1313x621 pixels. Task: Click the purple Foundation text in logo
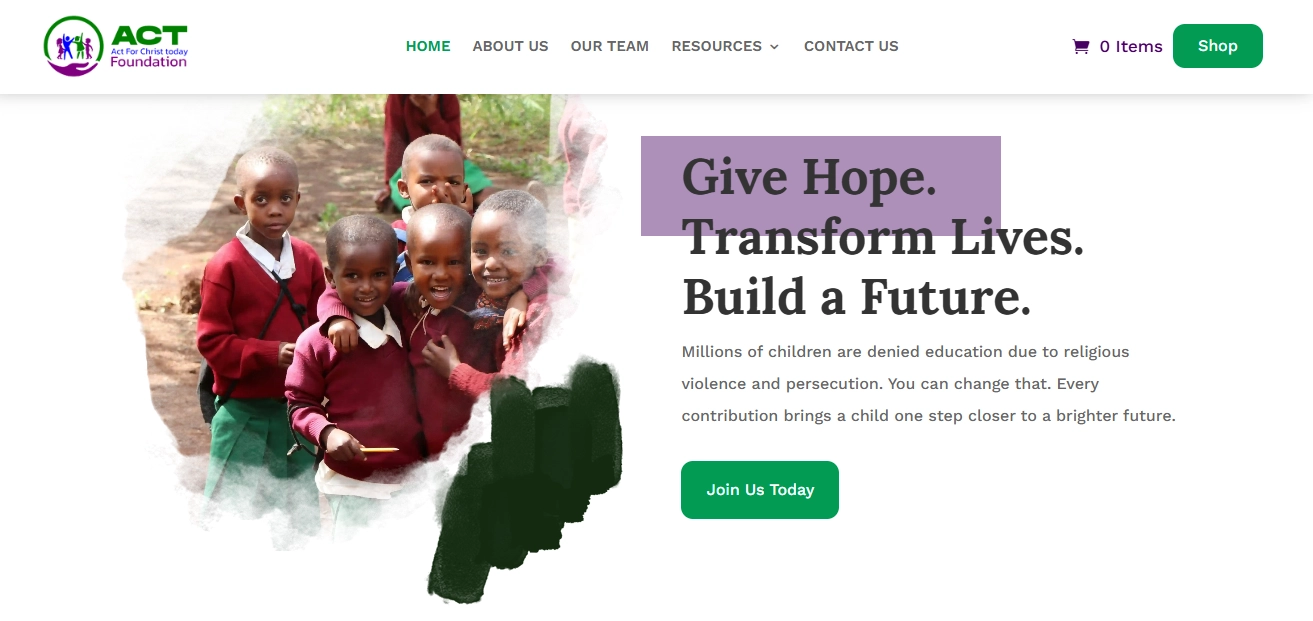149,62
